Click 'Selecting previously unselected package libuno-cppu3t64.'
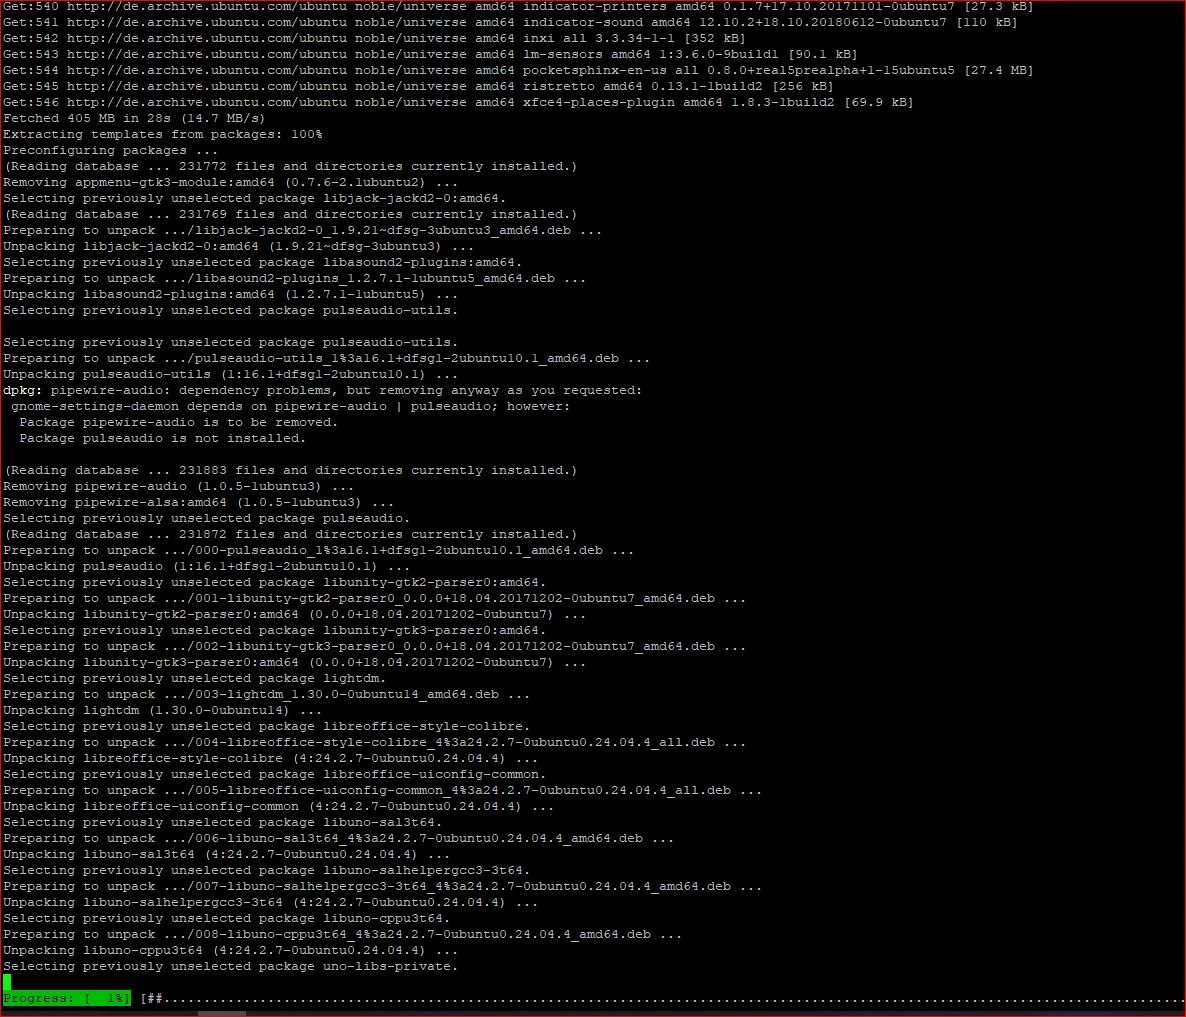Screen dimensions: 1186x1017 [226, 918]
